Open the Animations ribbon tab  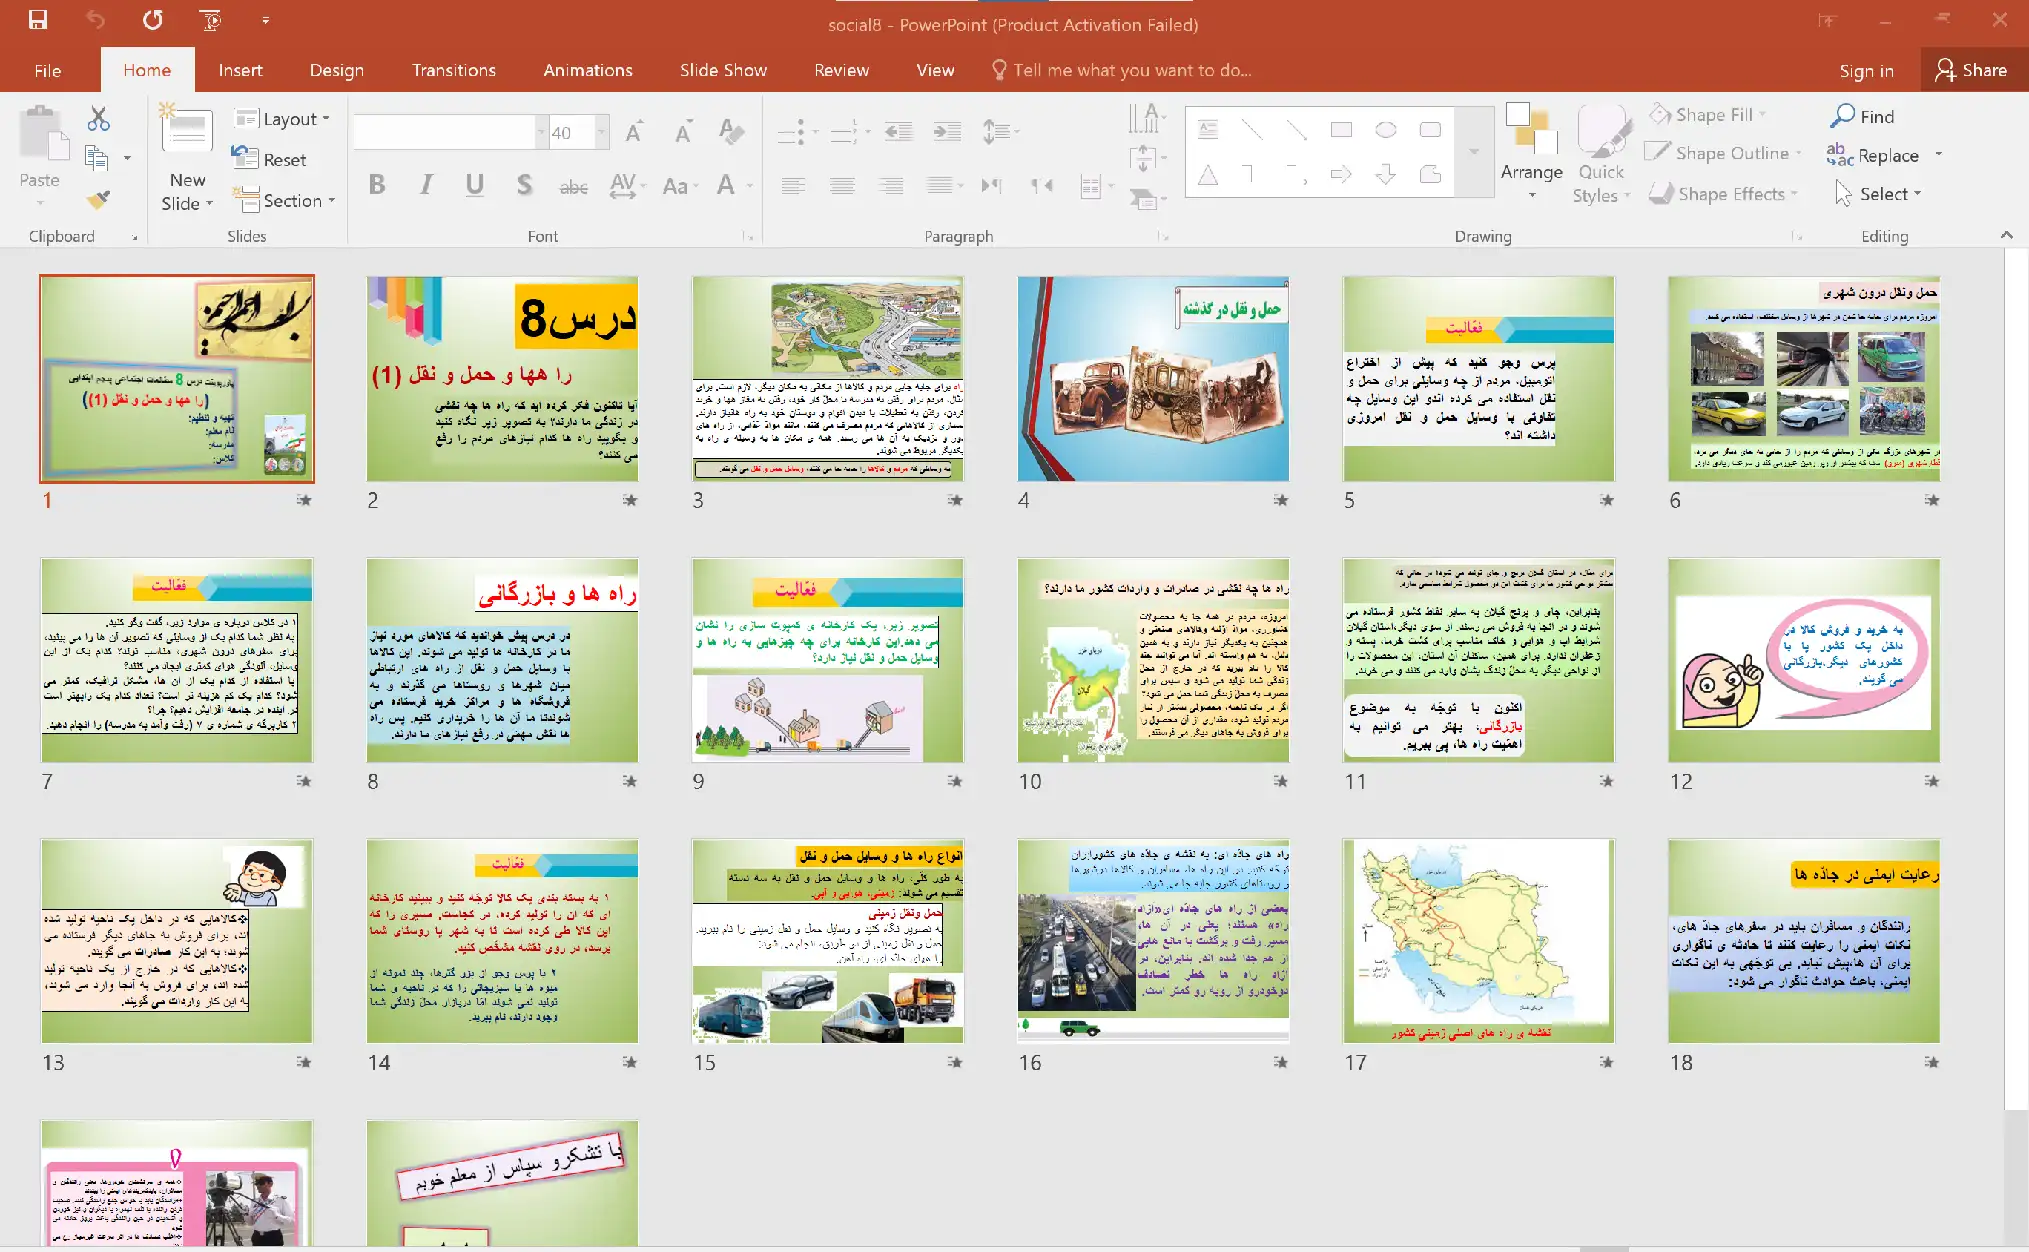(x=587, y=70)
